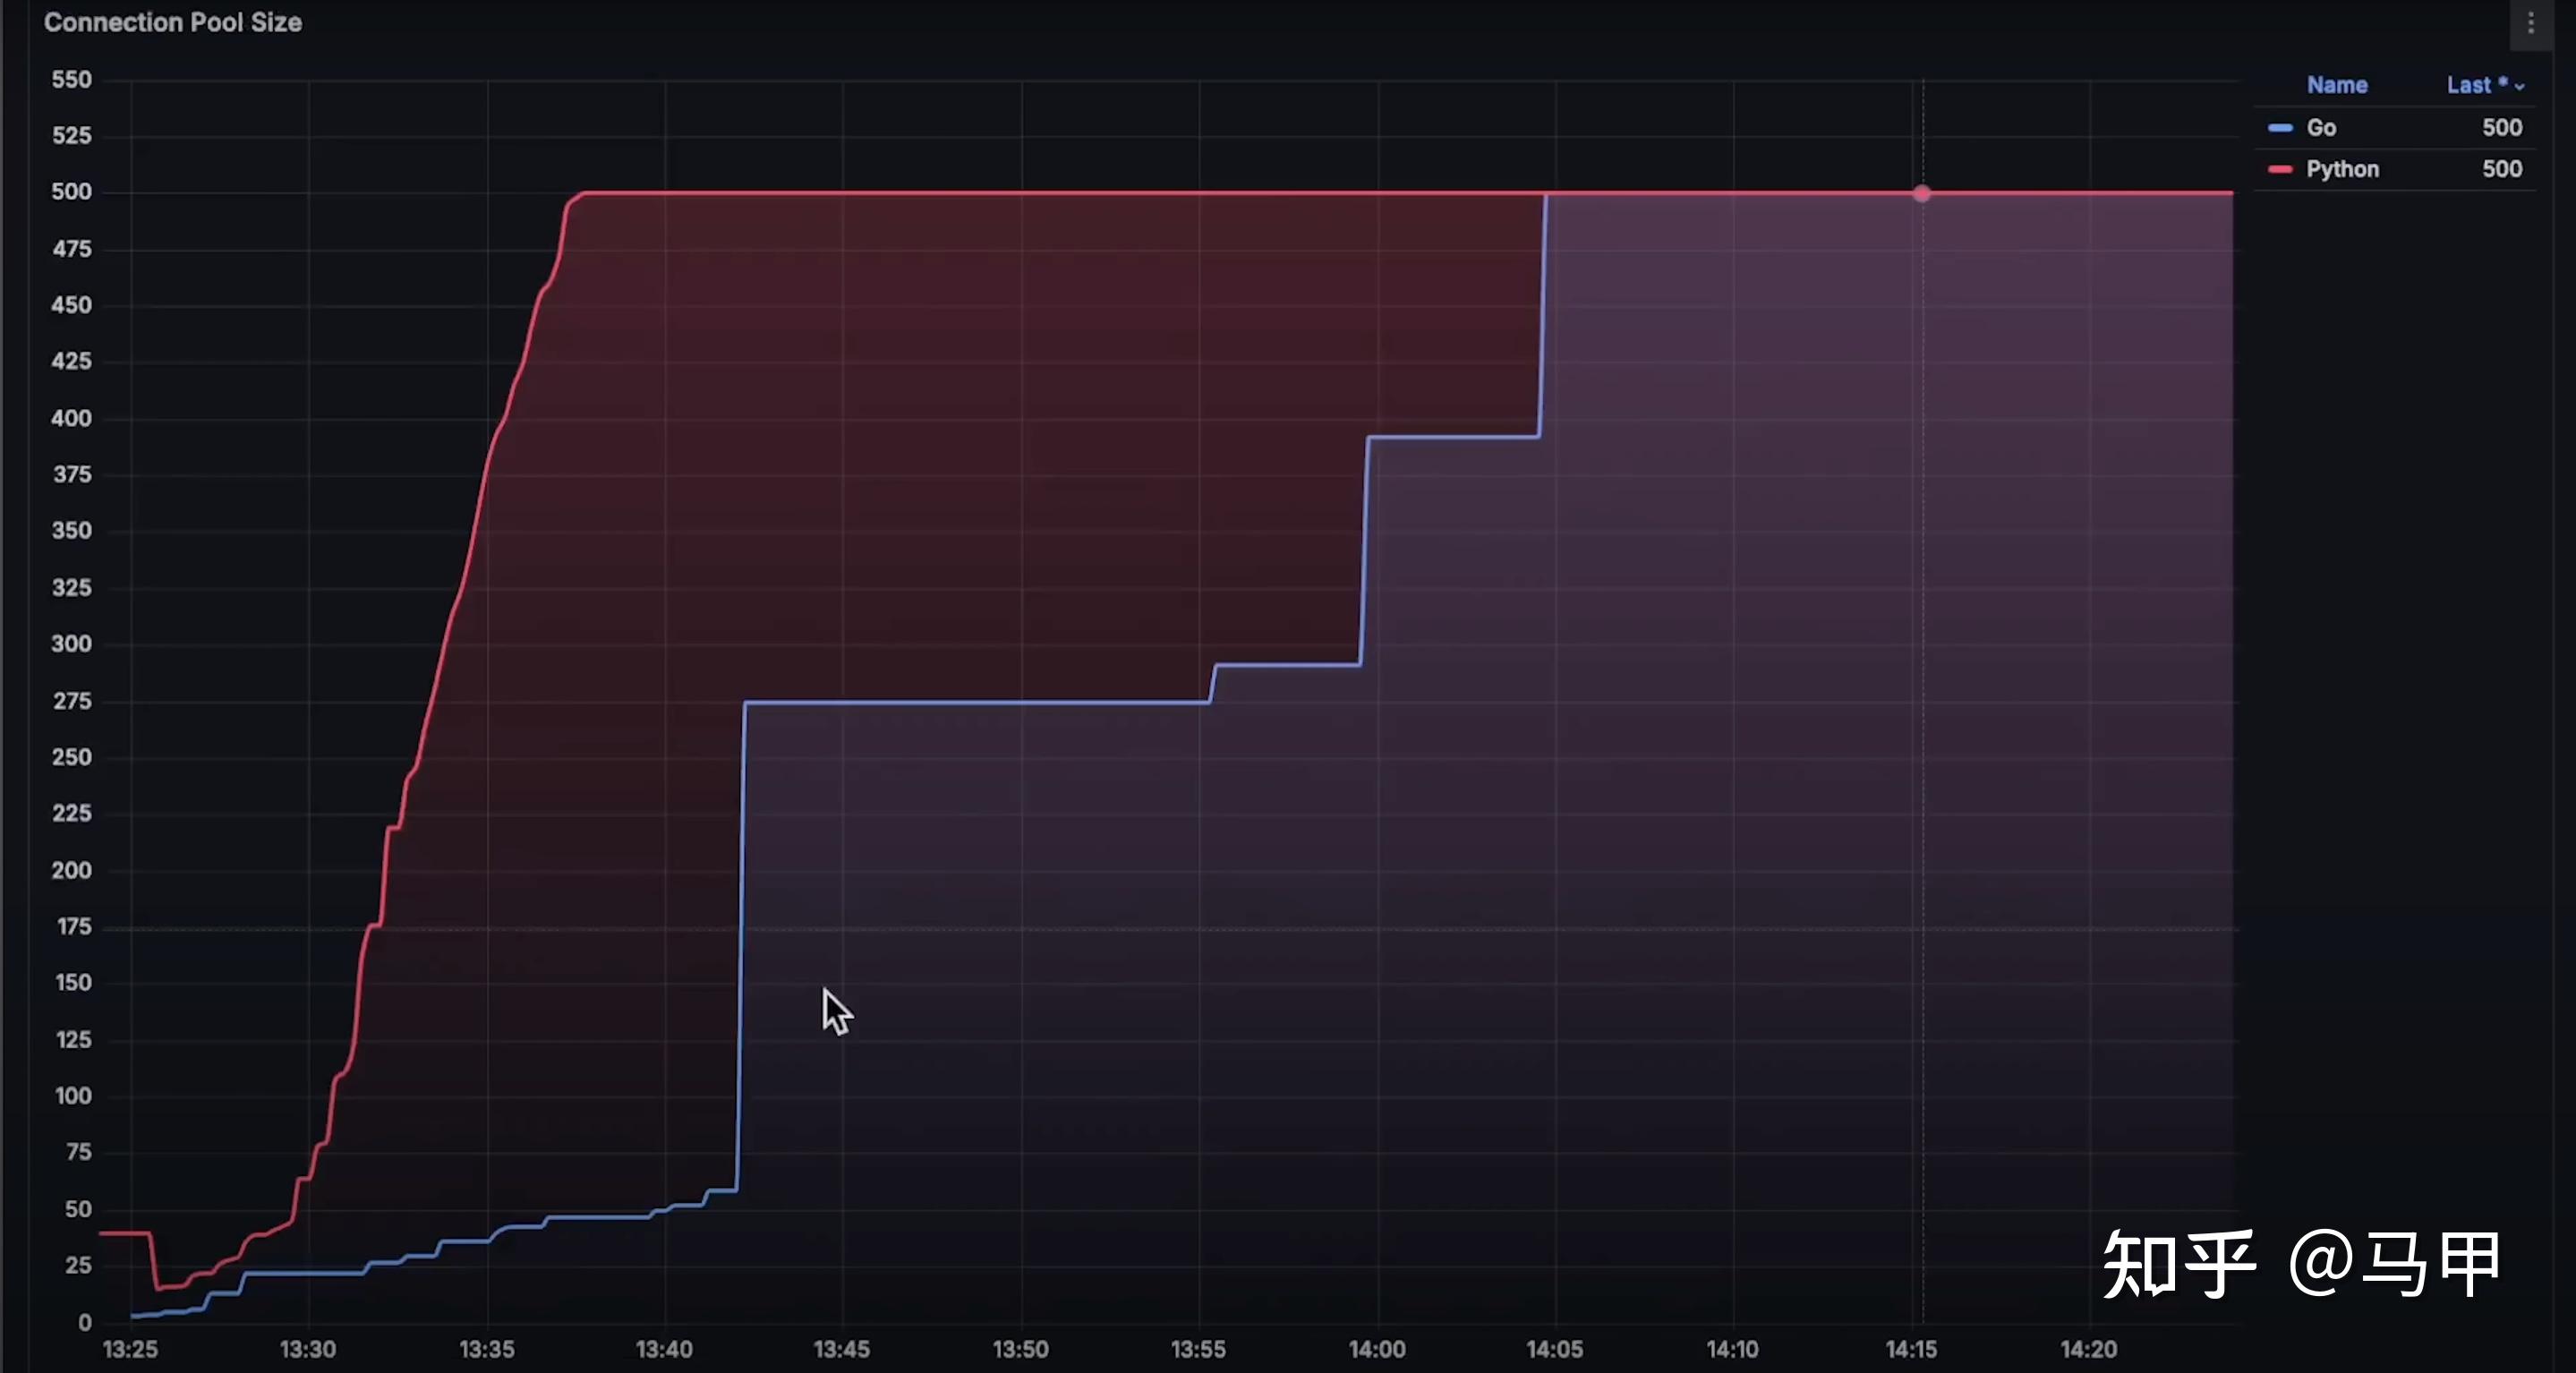Open the Go series blue color swatch
Screen dimensions: 2576x1373
tap(2280, 128)
